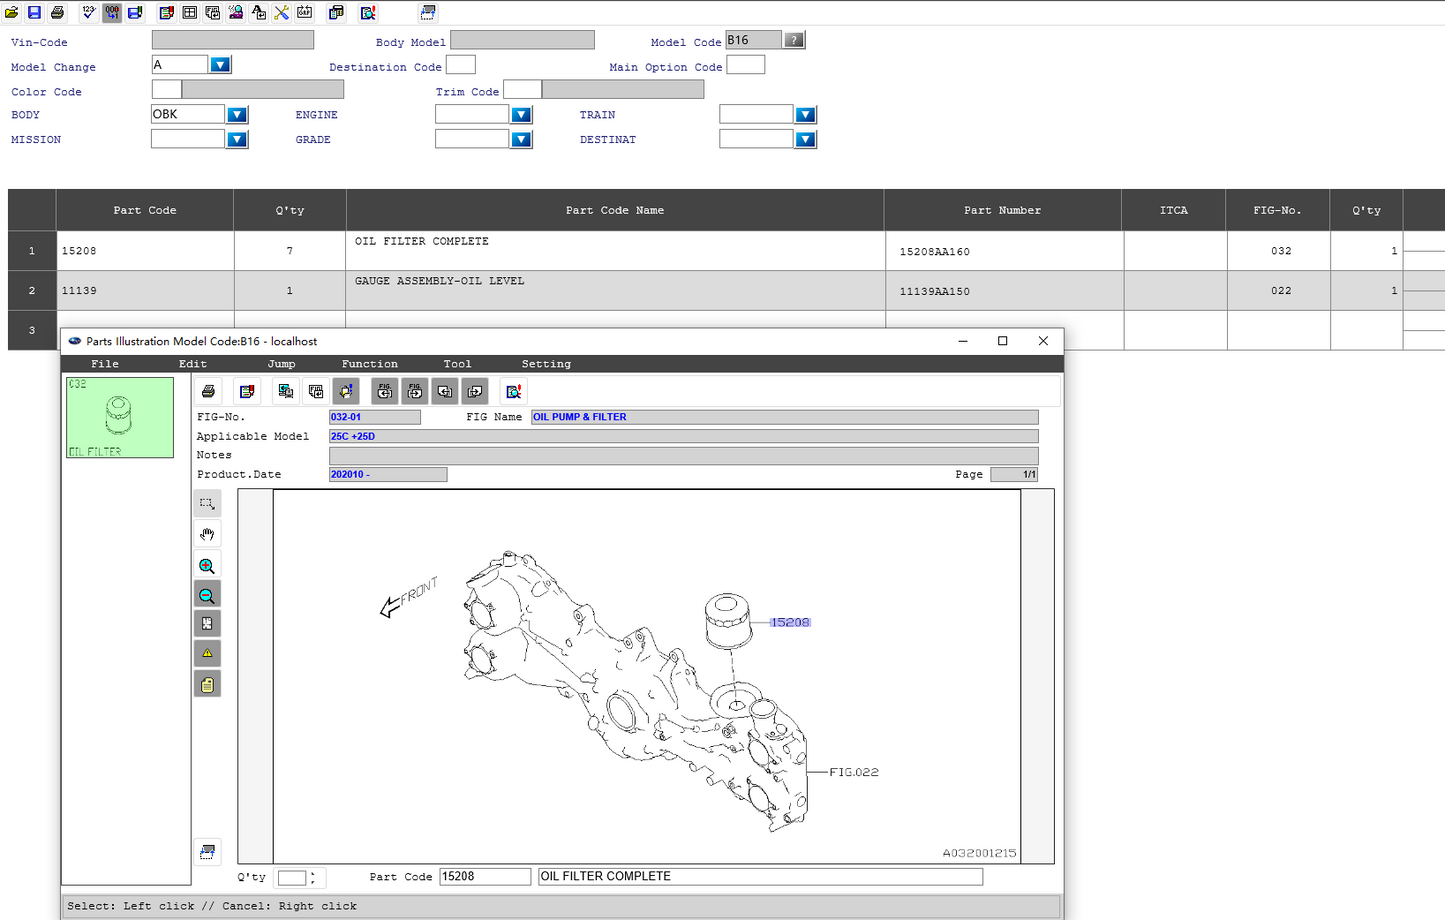Click the zoom out magnifier tool

coord(207,595)
